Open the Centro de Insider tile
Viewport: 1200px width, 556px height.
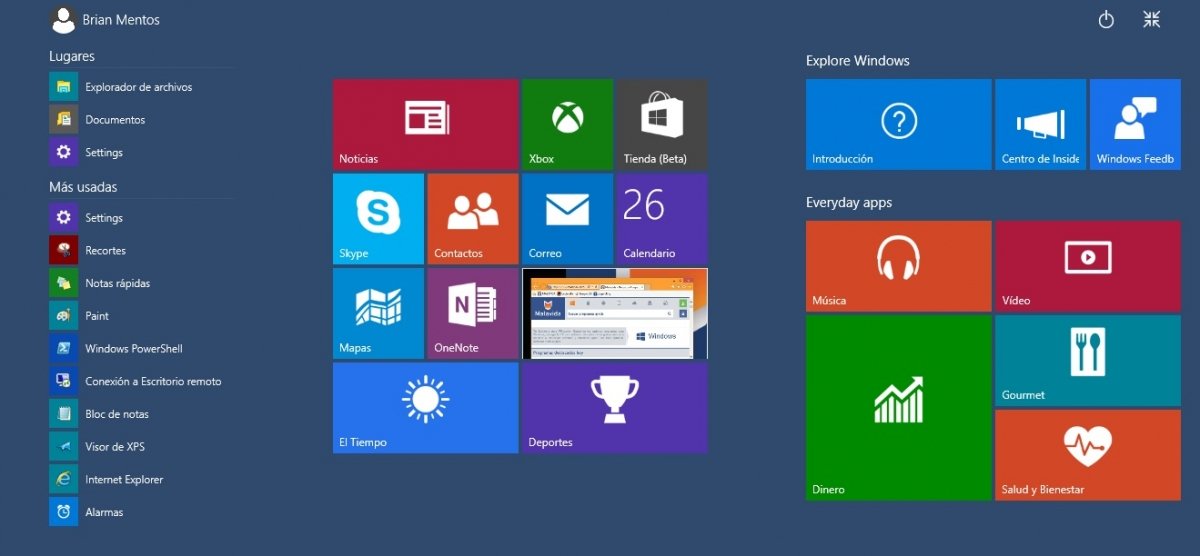[1040, 124]
